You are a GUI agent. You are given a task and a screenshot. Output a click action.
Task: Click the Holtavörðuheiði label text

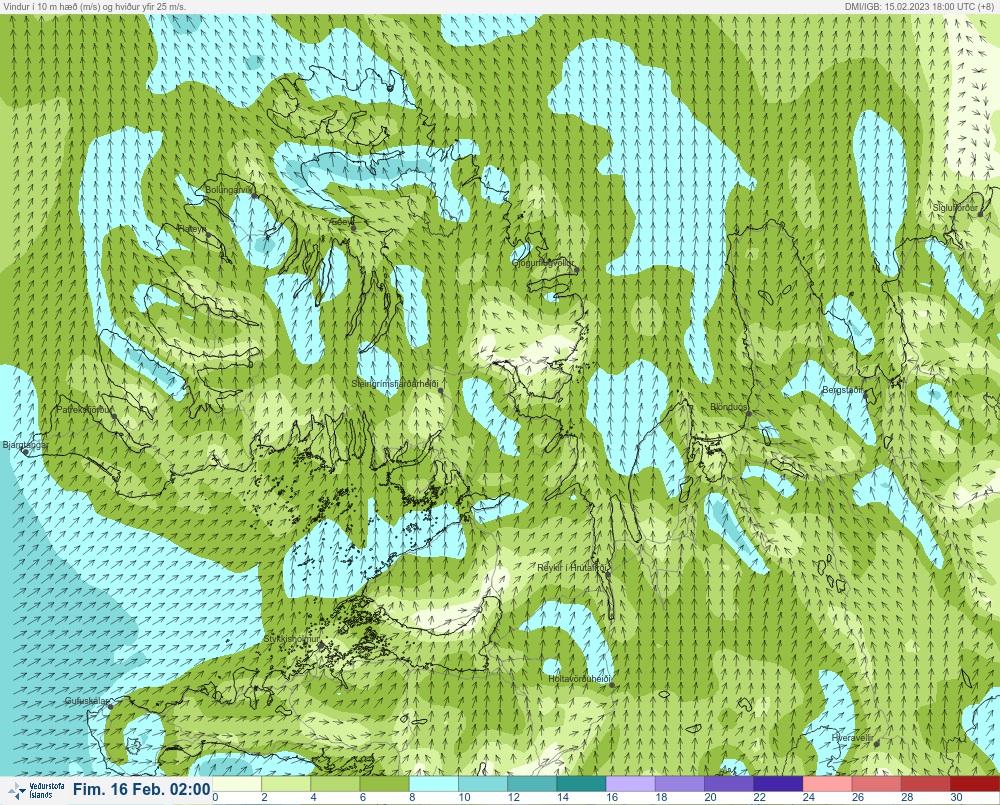coord(580,679)
